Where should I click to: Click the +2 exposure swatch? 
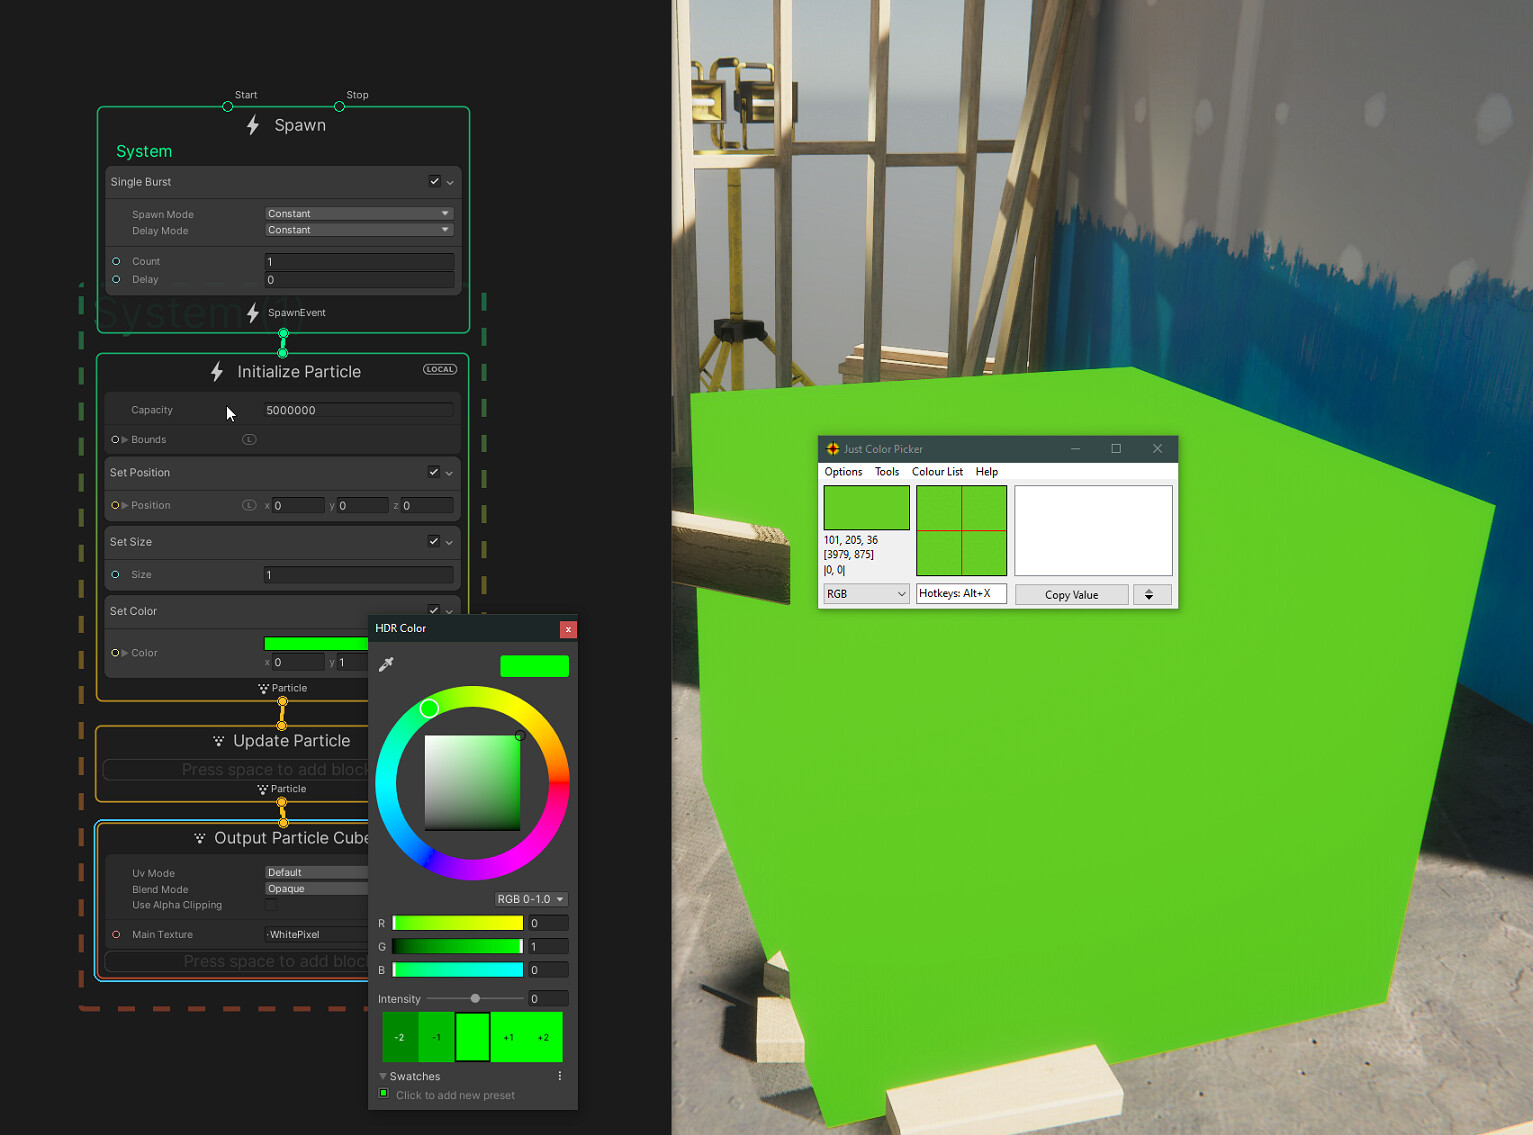(544, 1037)
